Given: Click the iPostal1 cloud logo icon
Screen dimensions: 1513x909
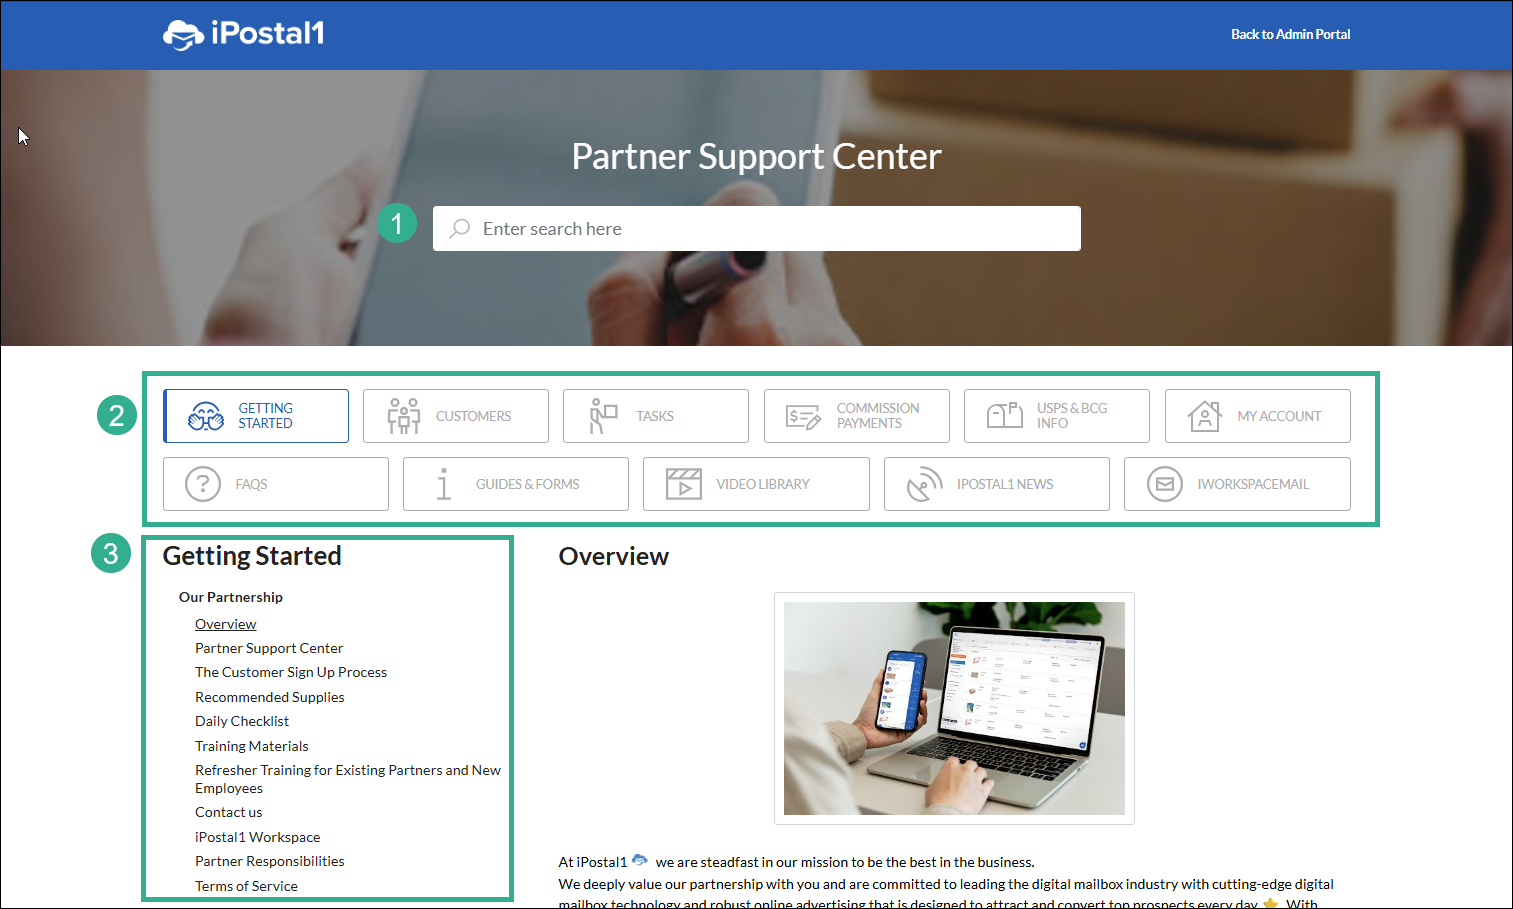Looking at the screenshot, I should click(x=184, y=35).
